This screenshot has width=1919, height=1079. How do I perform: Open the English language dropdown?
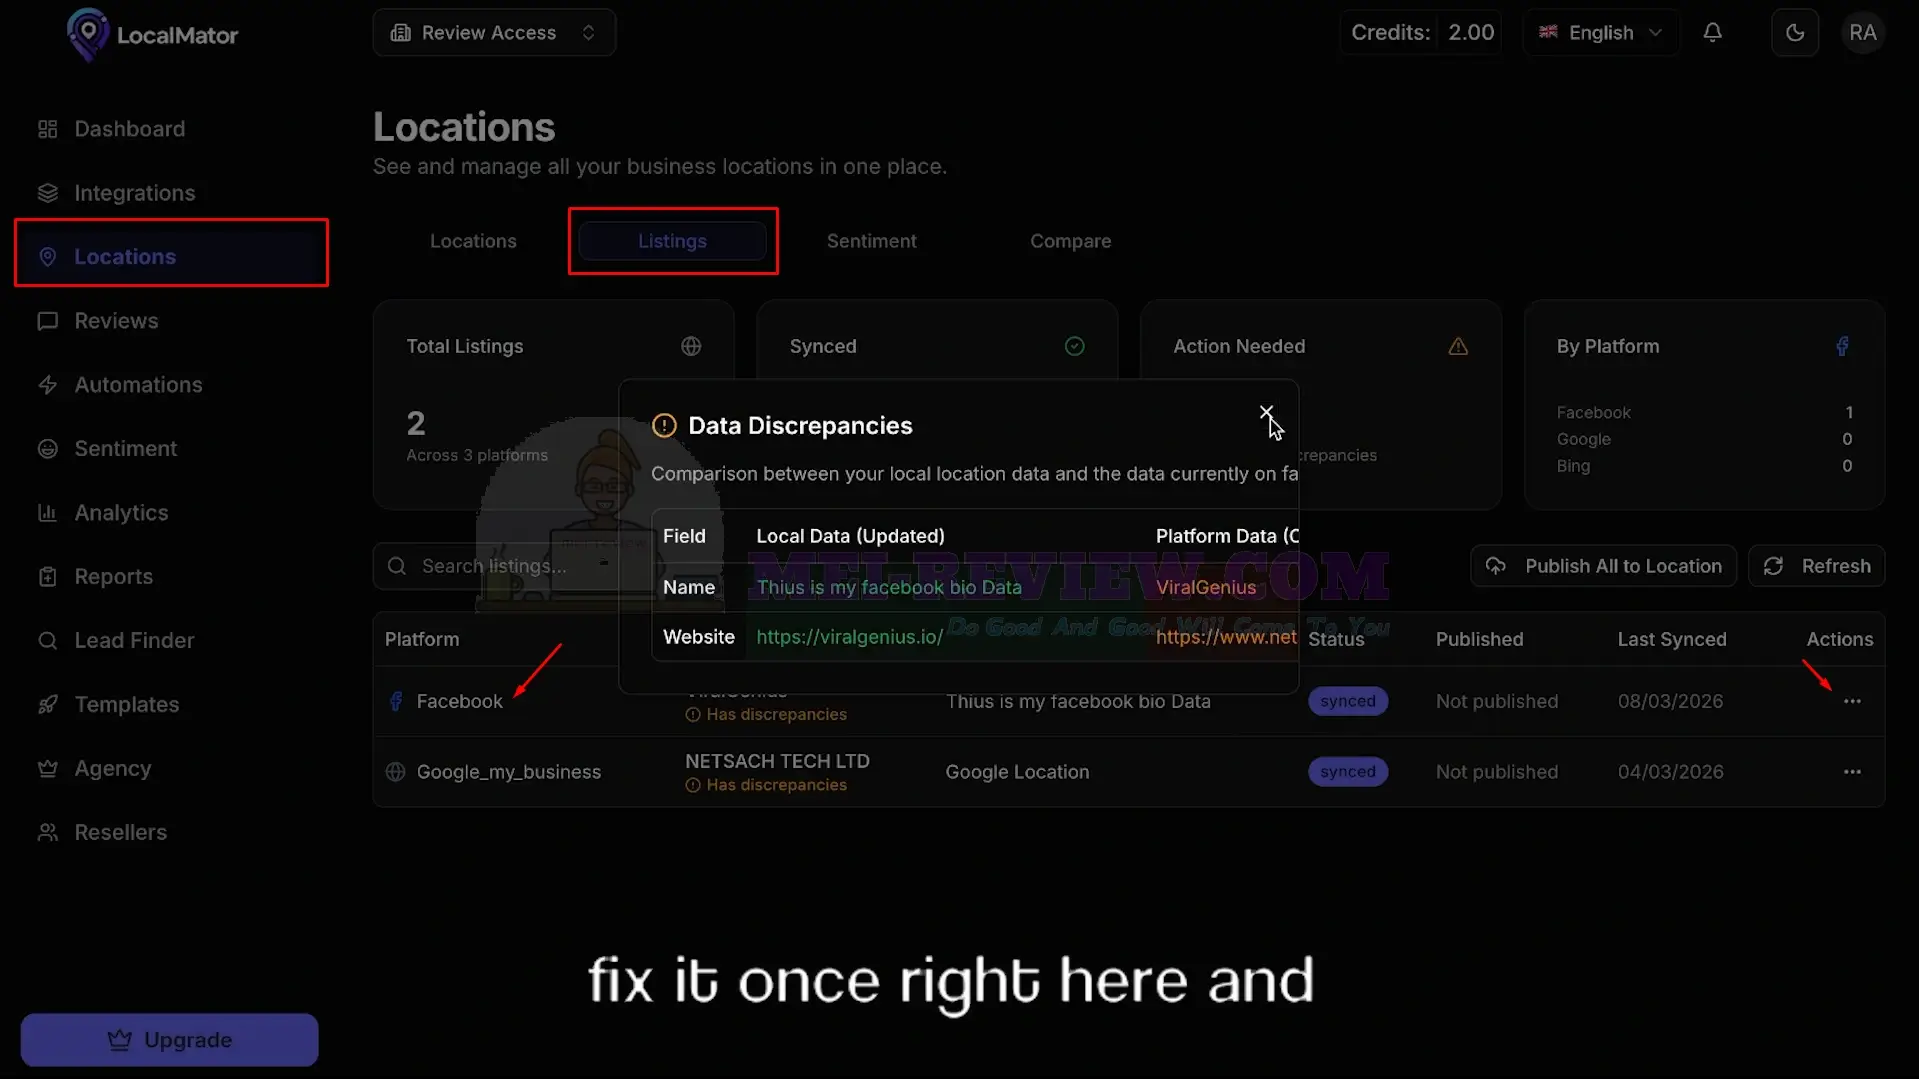tap(1600, 33)
